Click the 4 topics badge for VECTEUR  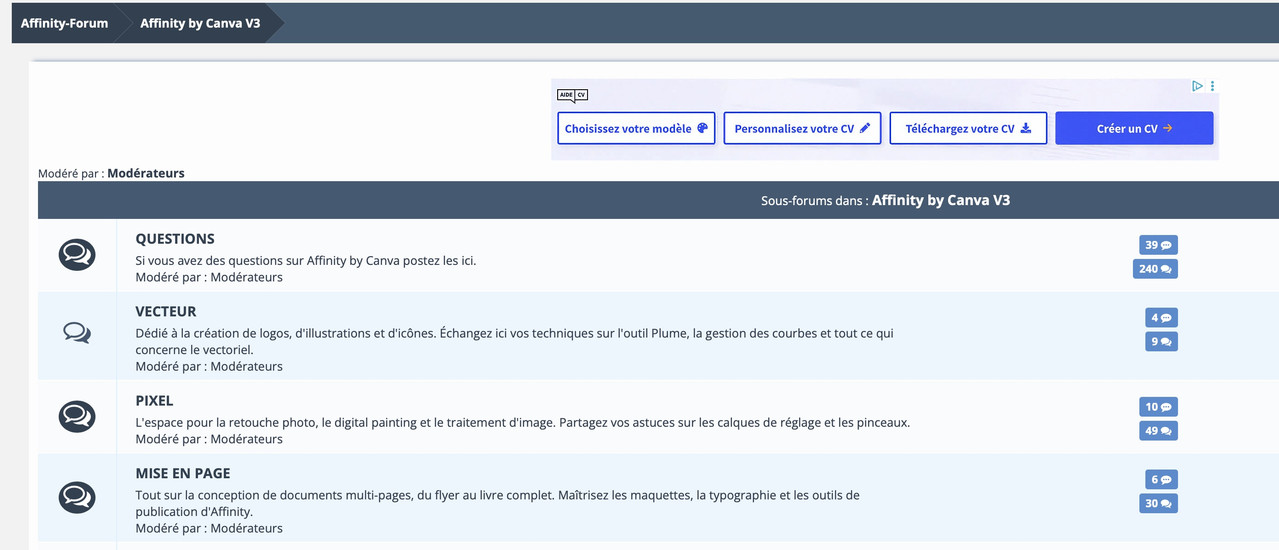tap(1161, 318)
